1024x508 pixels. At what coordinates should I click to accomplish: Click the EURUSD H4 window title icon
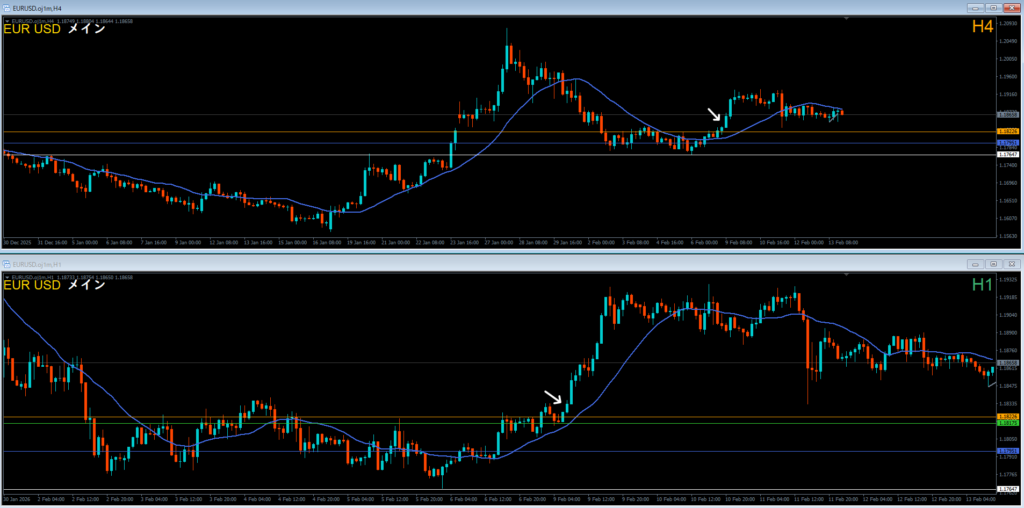tap(7, 8)
